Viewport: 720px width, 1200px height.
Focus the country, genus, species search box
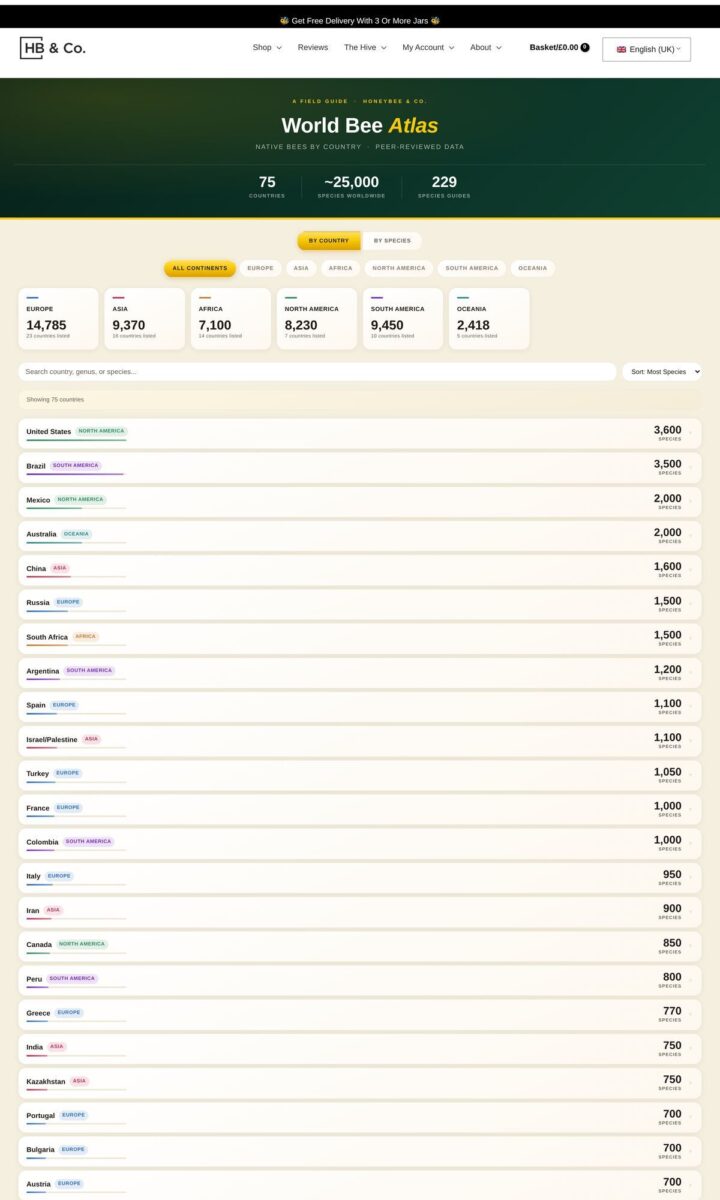tap(317, 371)
